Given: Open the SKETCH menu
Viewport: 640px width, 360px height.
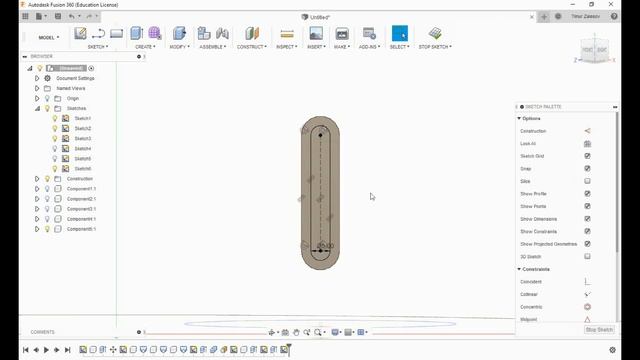Looking at the screenshot, I should pyautogui.click(x=98, y=47).
